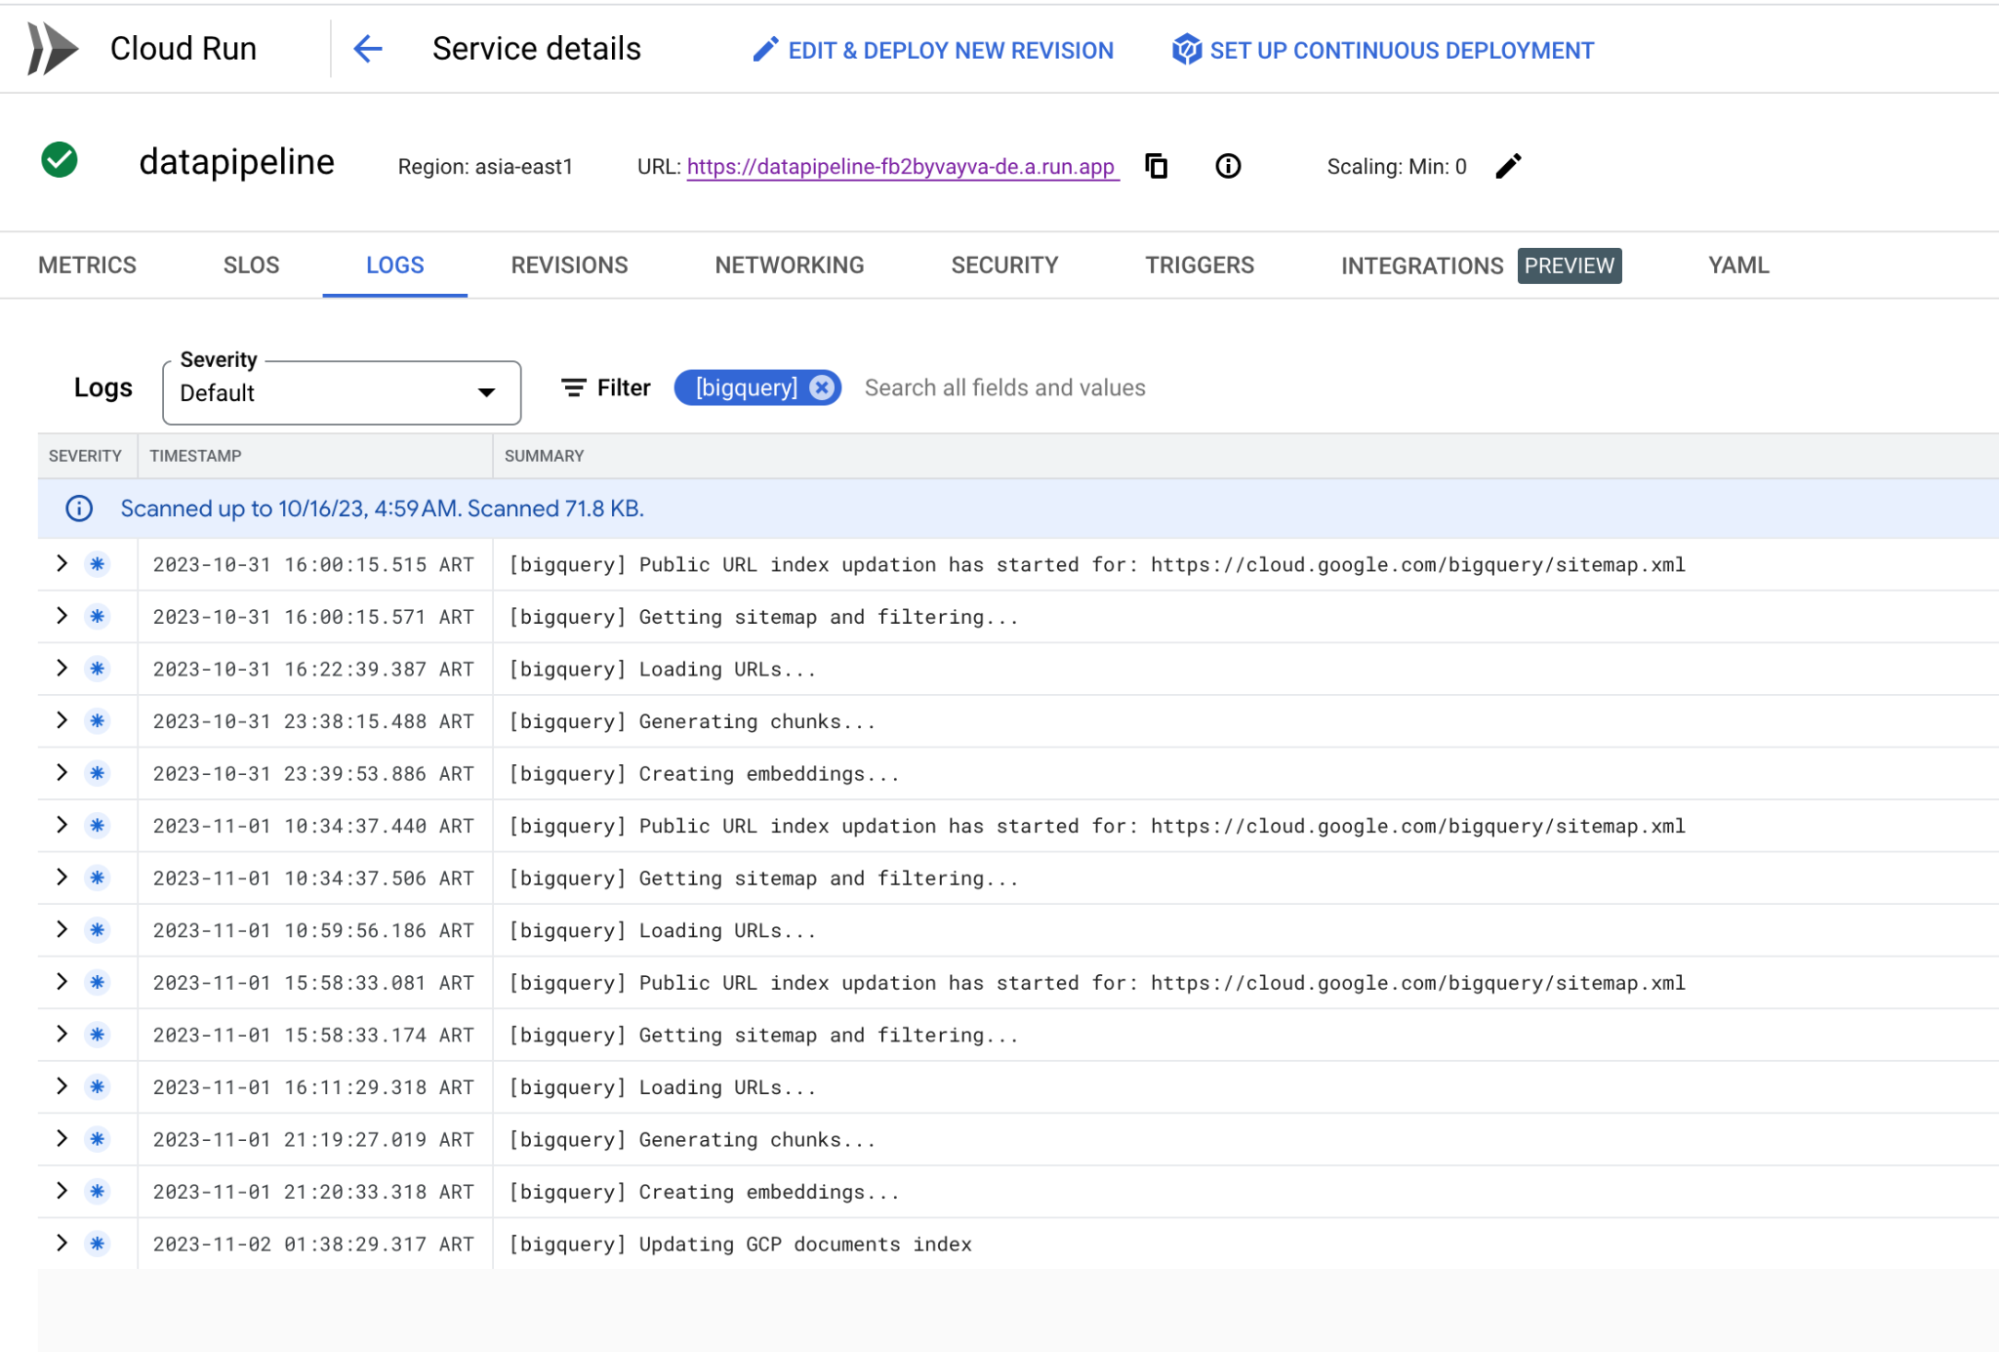Click severity icon of 10:59:56.186 log
Image resolution: width=1999 pixels, height=1352 pixels.
(97, 930)
